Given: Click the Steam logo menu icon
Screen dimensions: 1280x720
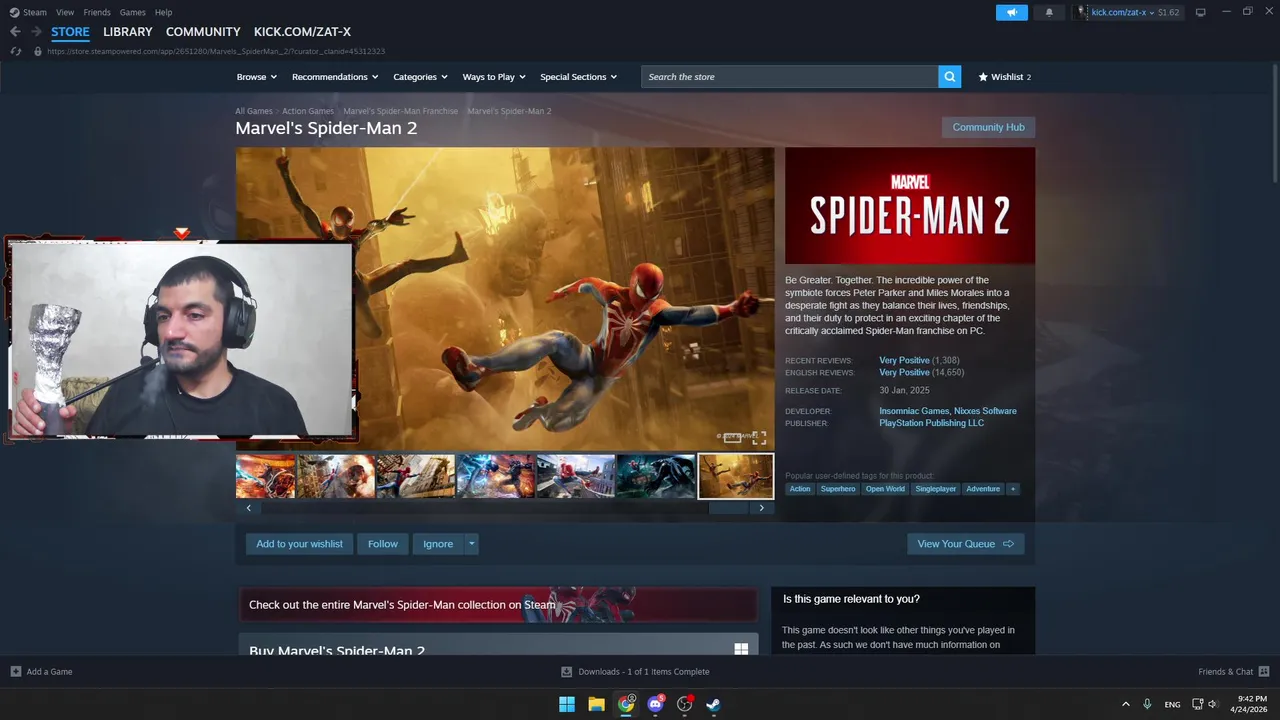Looking at the screenshot, I should point(14,12).
